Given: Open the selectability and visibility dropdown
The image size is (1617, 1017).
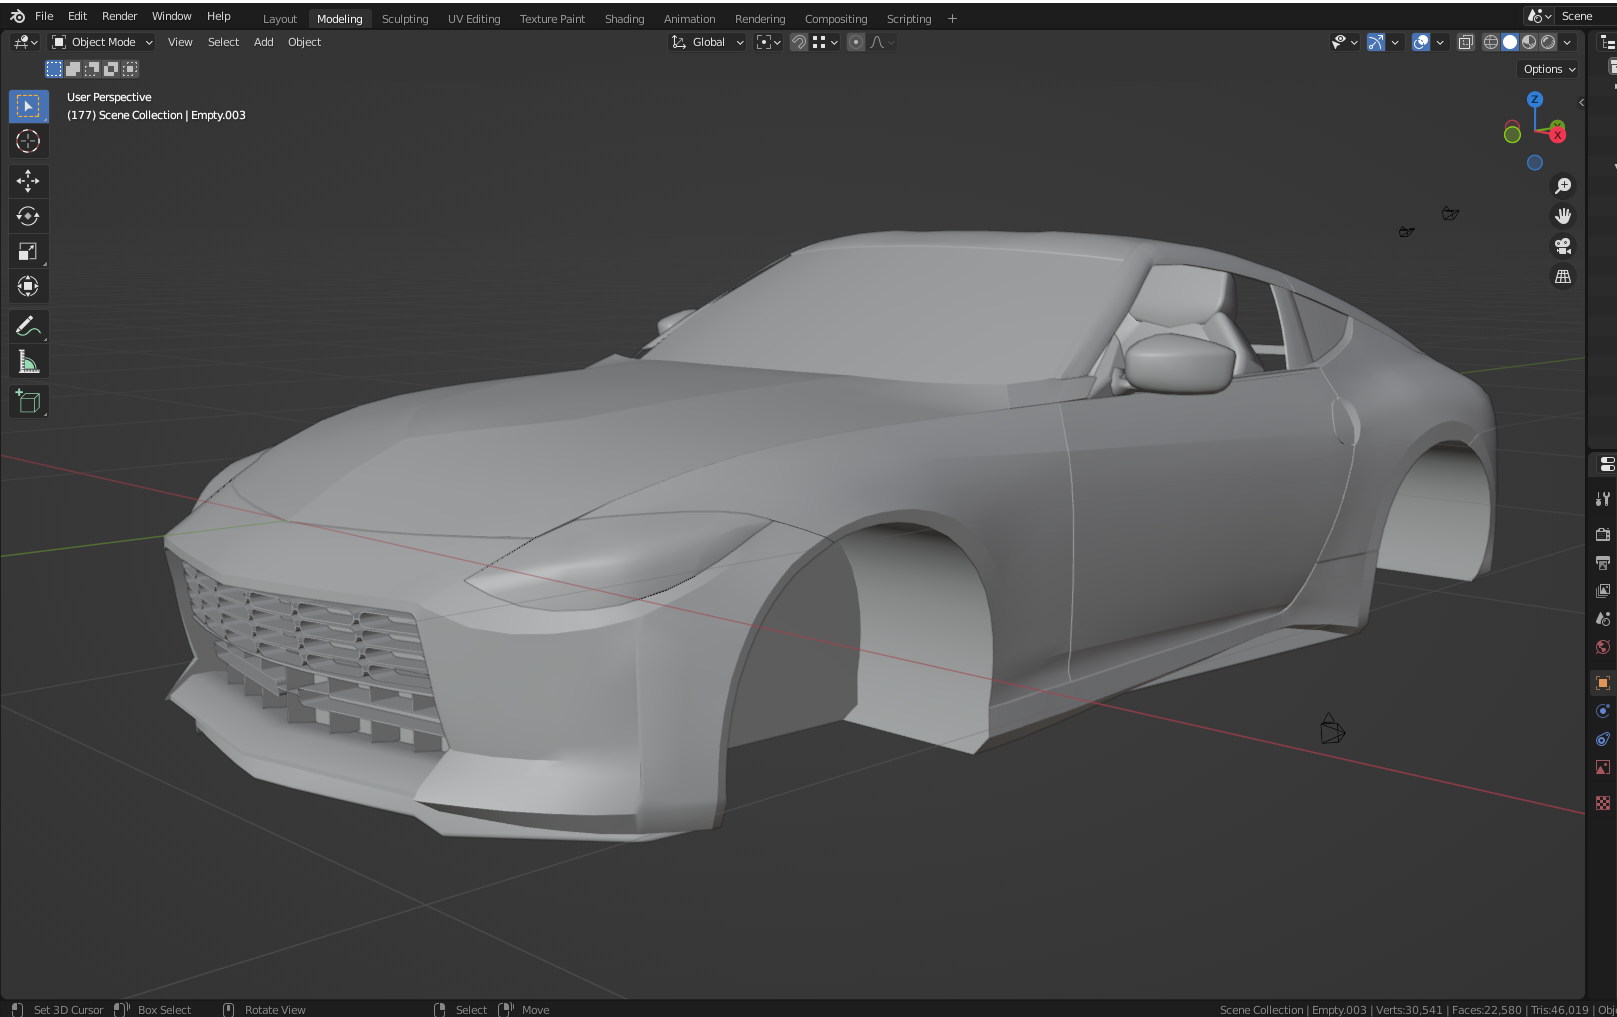Looking at the screenshot, I should (1344, 42).
